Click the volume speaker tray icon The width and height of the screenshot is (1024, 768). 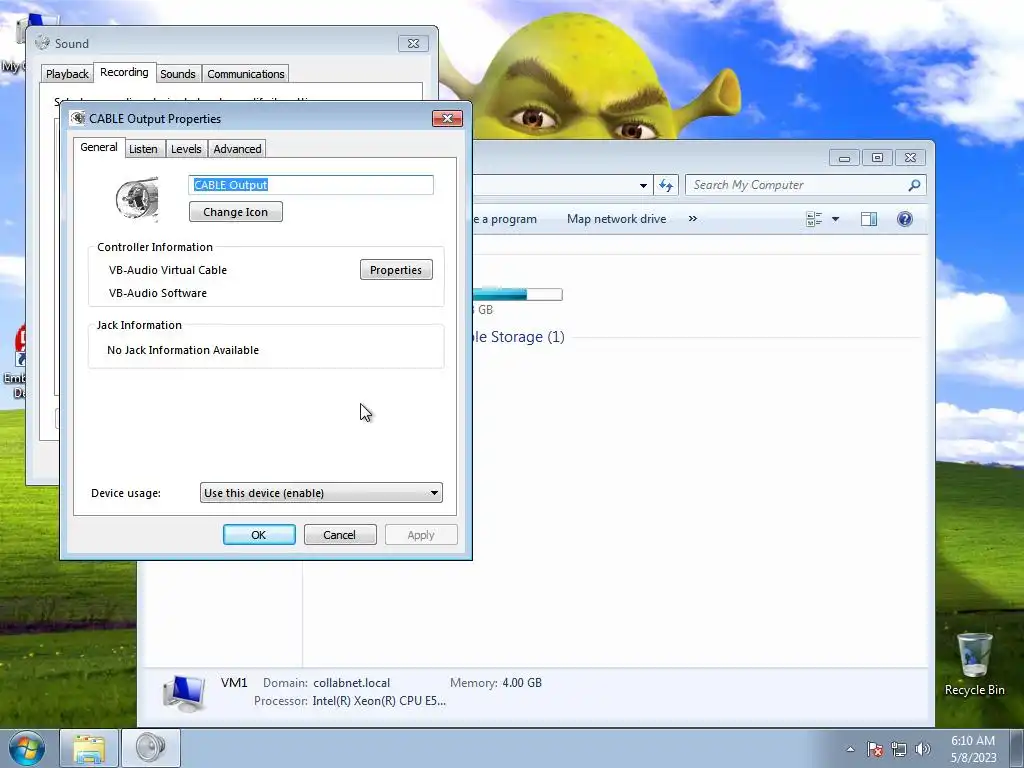pos(923,749)
